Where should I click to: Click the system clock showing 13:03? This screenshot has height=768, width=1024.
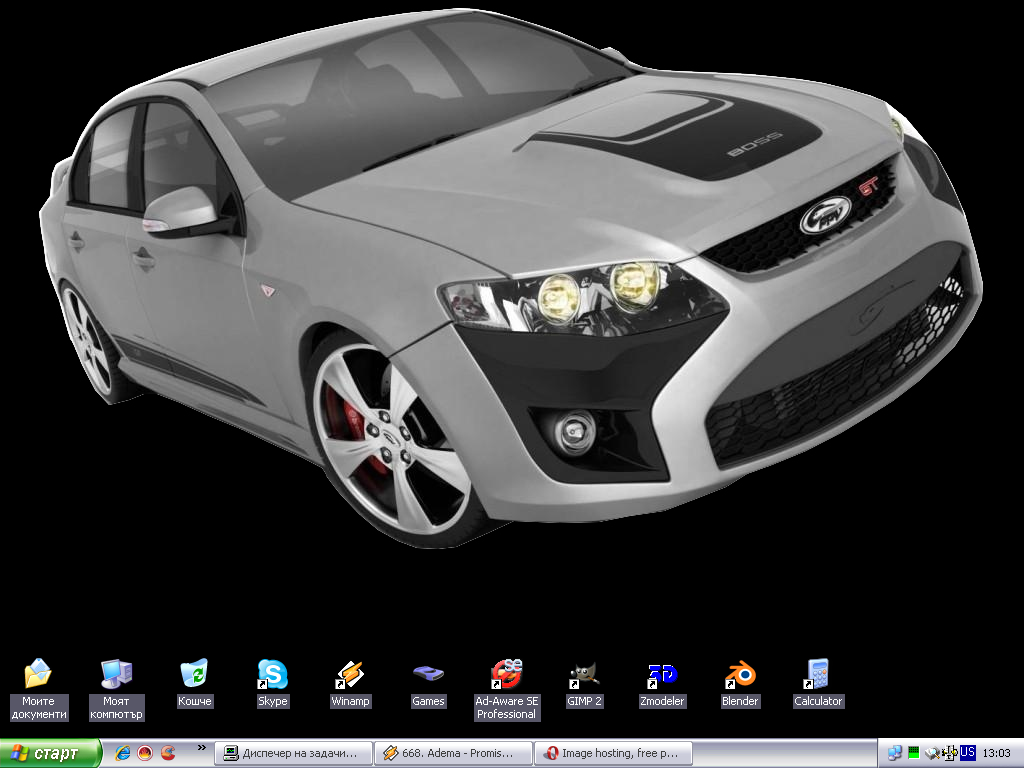click(x=997, y=753)
